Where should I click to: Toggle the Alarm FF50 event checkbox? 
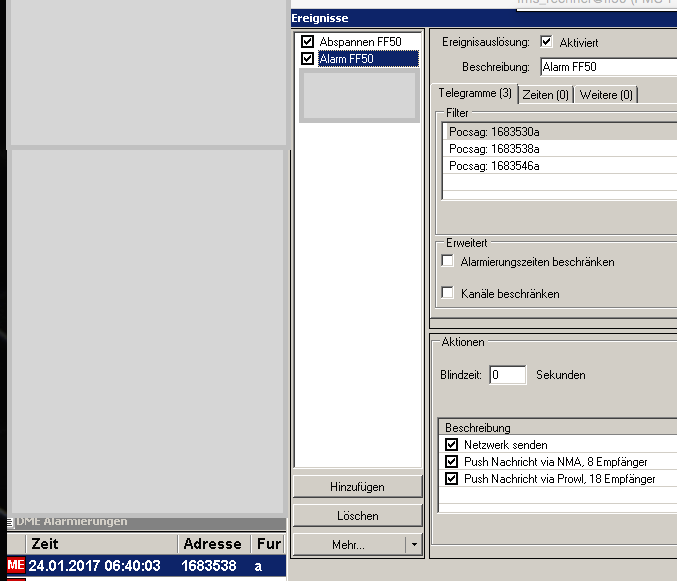click(x=307, y=58)
